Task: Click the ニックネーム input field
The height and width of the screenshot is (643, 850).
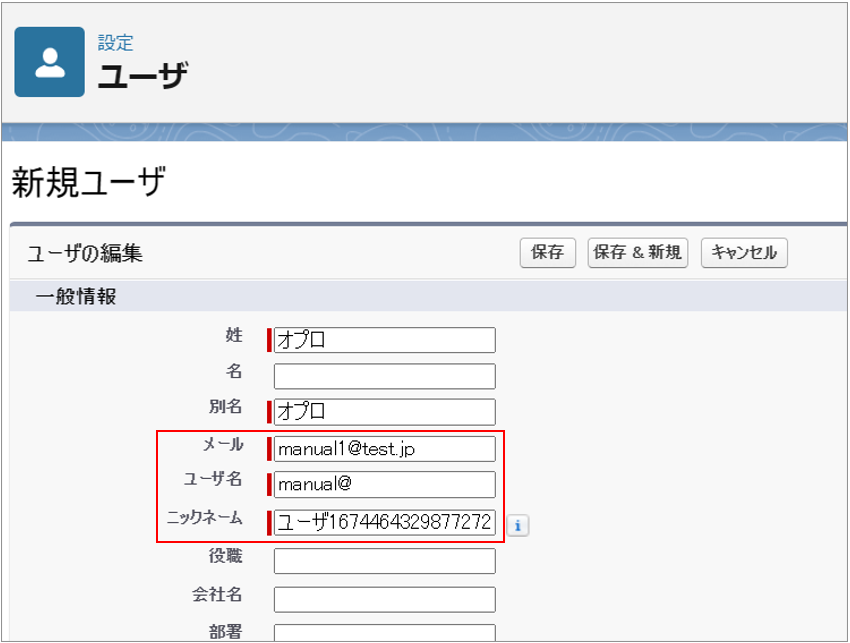Action: click(x=384, y=522)
